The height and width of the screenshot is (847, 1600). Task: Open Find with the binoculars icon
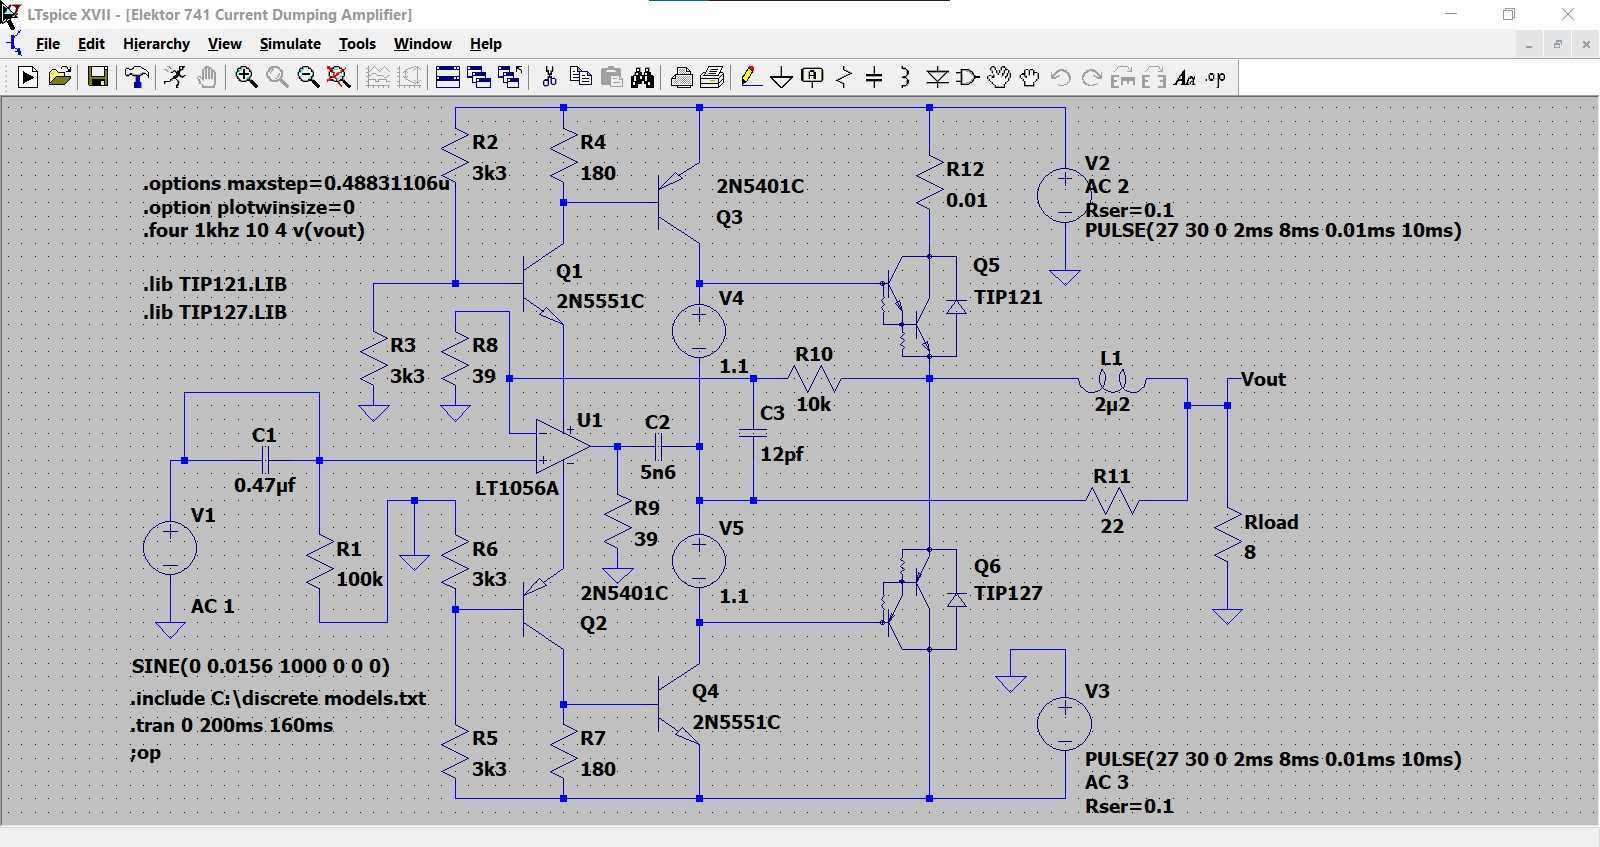click(643, 77)
